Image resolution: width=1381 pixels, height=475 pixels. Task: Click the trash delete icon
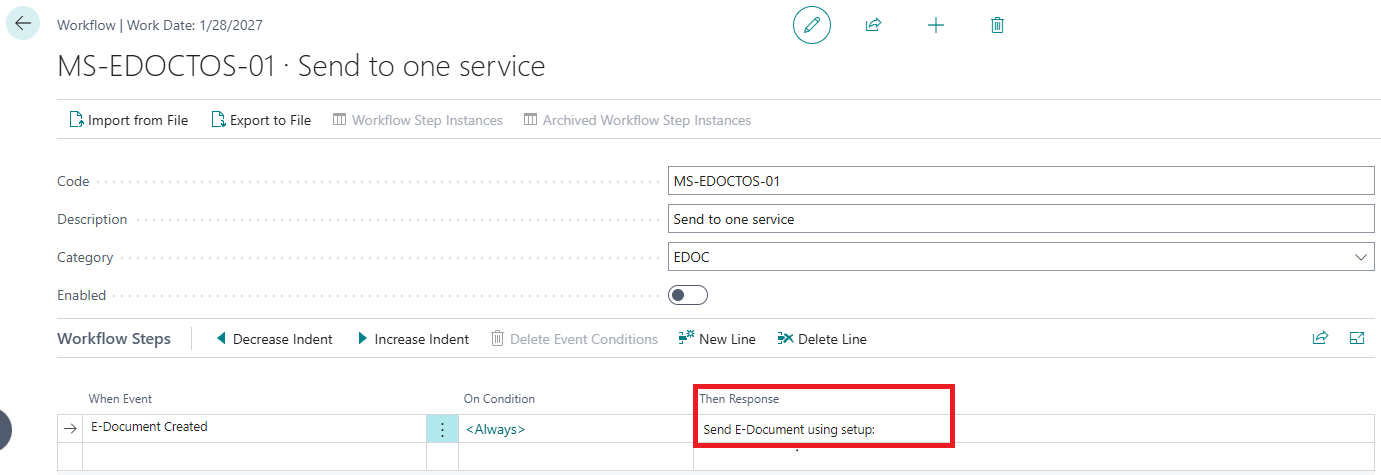point(997,25)
